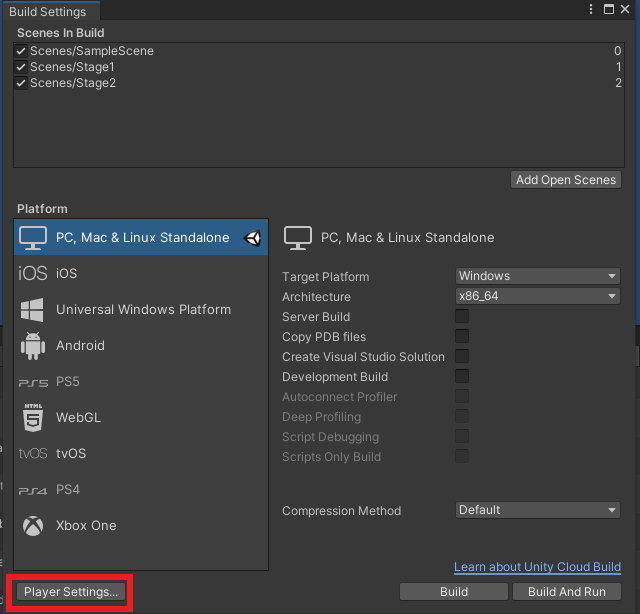Open the Compression Method dropdown
The height and width of the screenshot is (614, 640).
tap(538, 510)
